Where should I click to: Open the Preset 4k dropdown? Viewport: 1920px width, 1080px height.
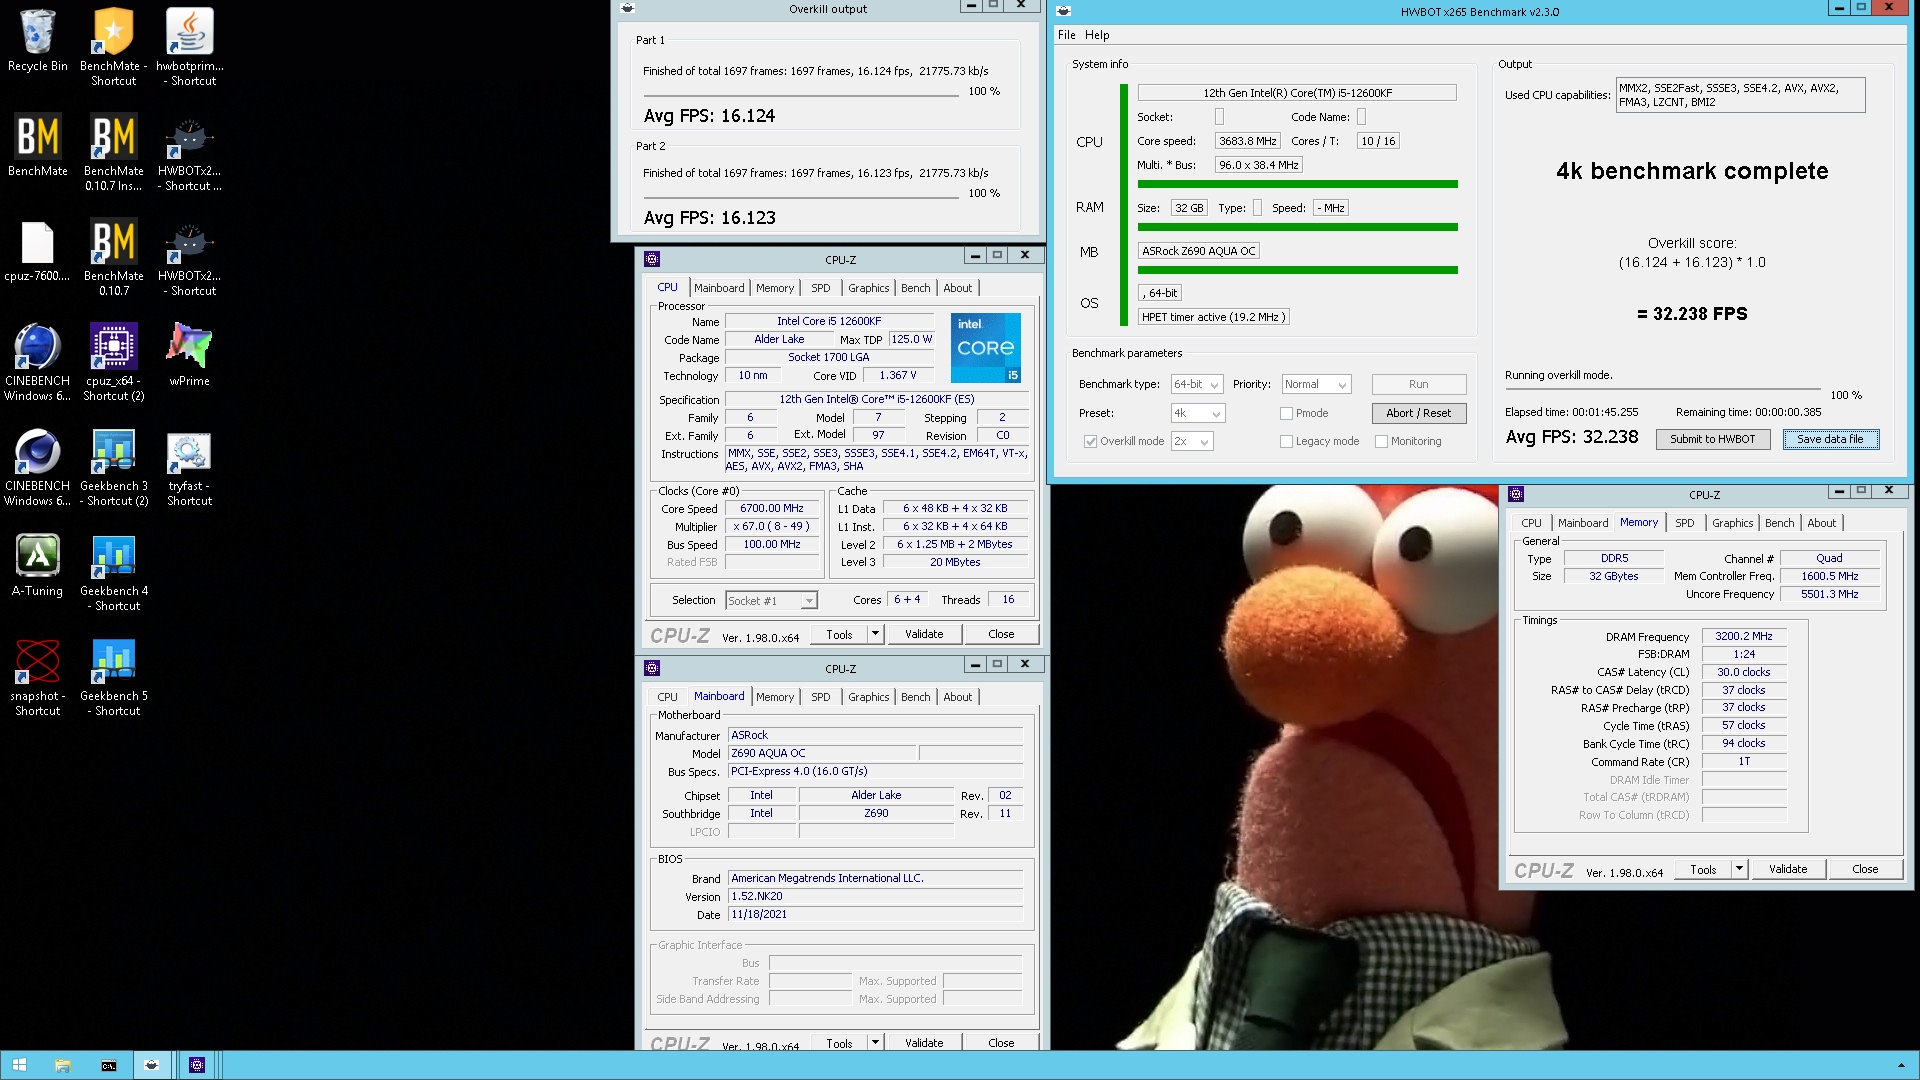(1198, 413)
